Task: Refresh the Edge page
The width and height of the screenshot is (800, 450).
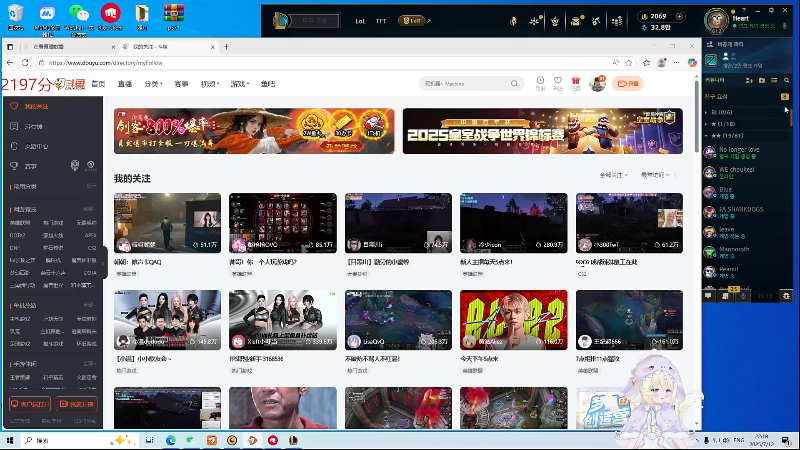Action: pos(25,63)
